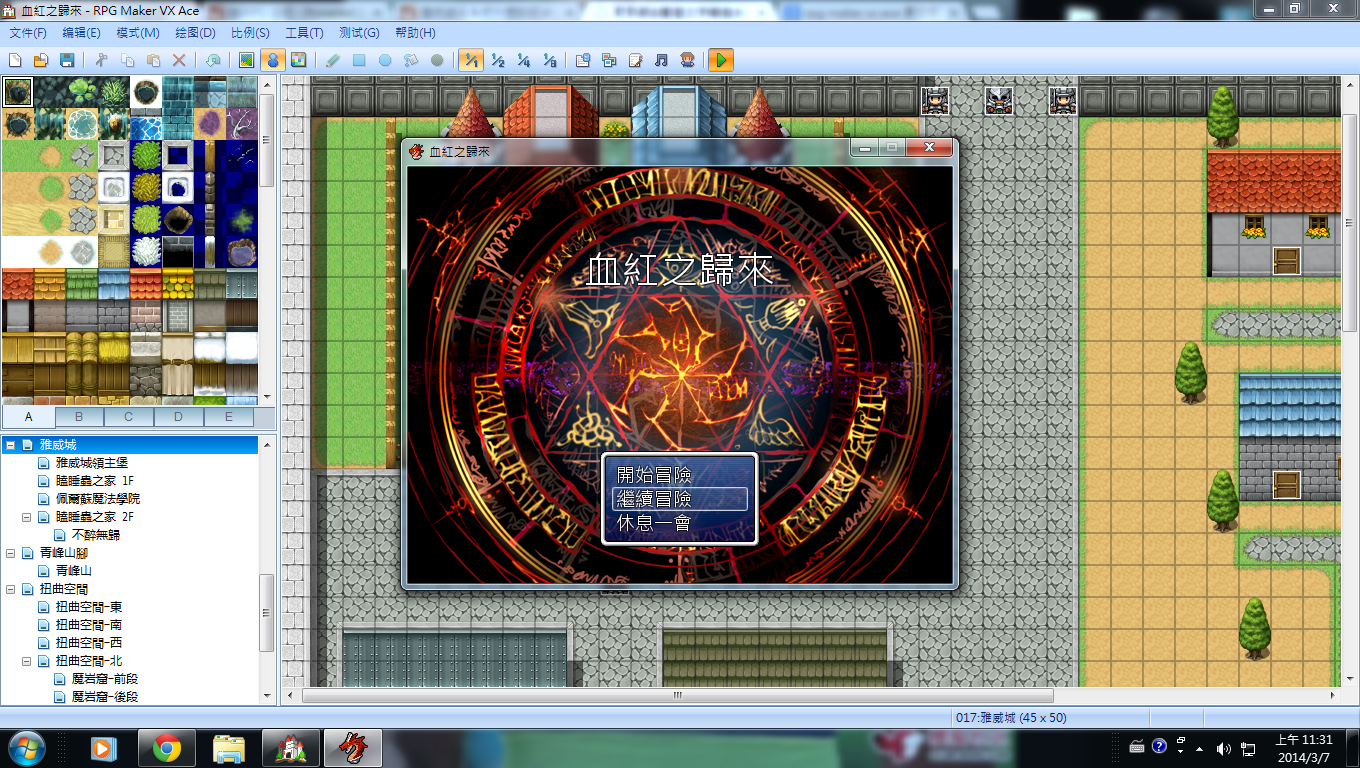Switch to Region editing mode

(x=298, y=60)
